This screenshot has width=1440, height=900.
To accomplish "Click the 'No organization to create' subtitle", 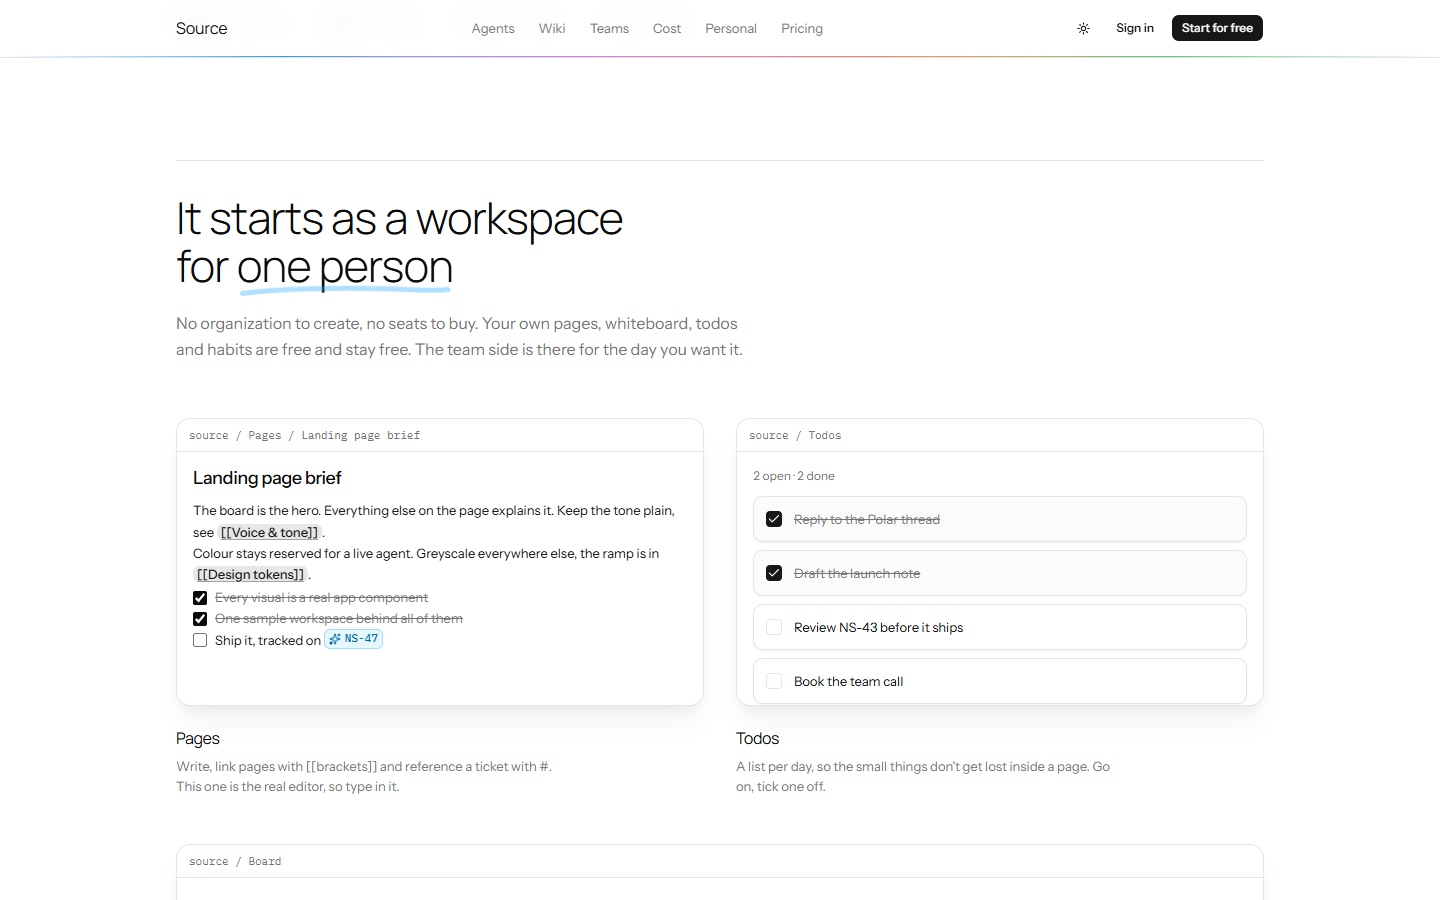I will point(459,336).
